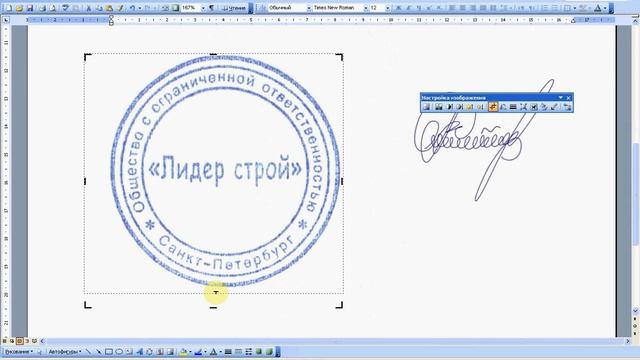Decrease picture contrast

tap(460, 107)
